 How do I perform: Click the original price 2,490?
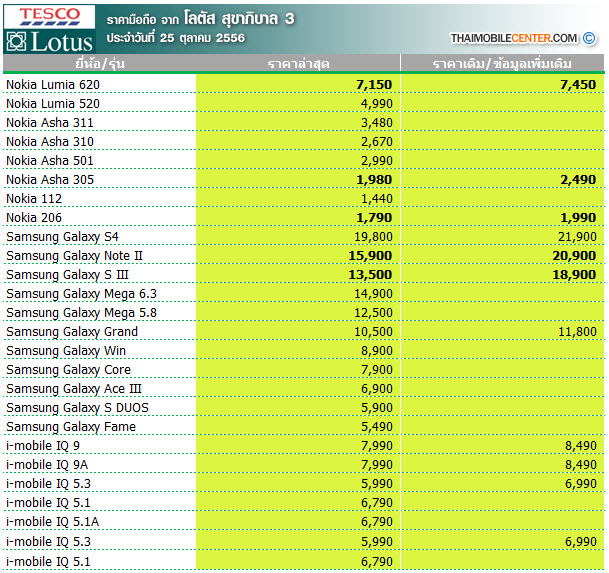point(578,180)
